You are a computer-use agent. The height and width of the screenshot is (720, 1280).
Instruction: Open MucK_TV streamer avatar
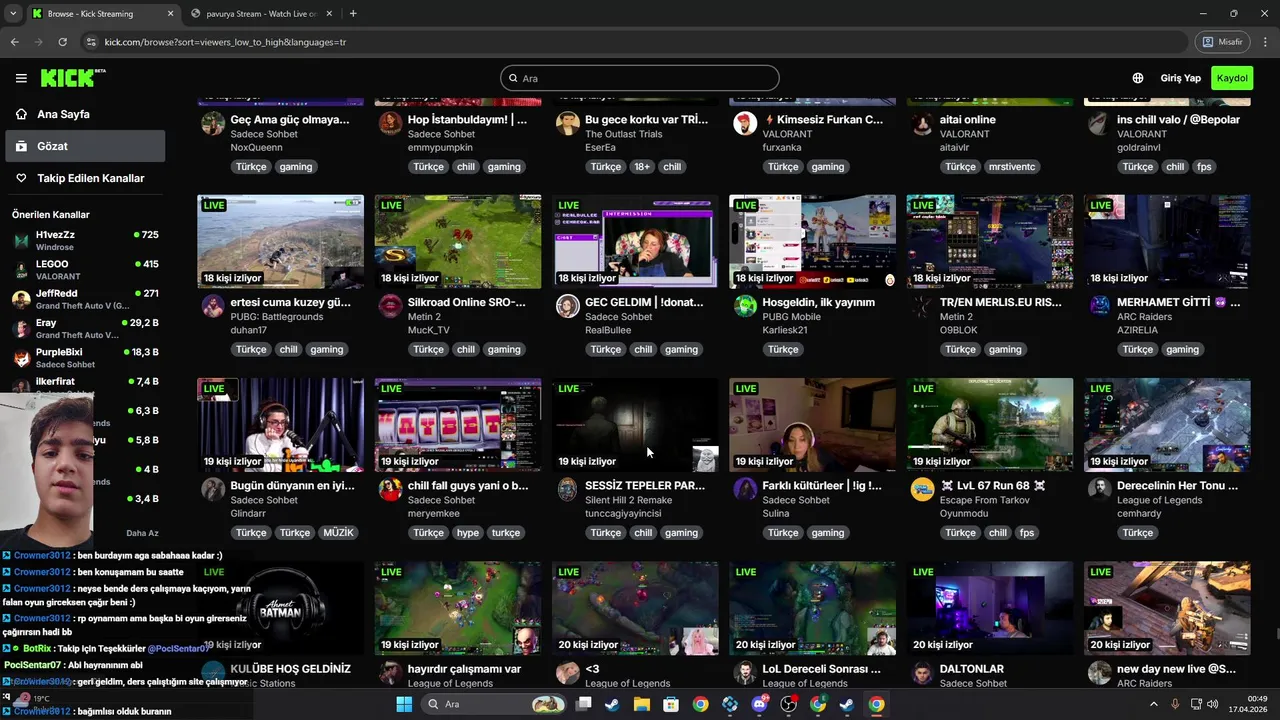click(x=390, y=306)
